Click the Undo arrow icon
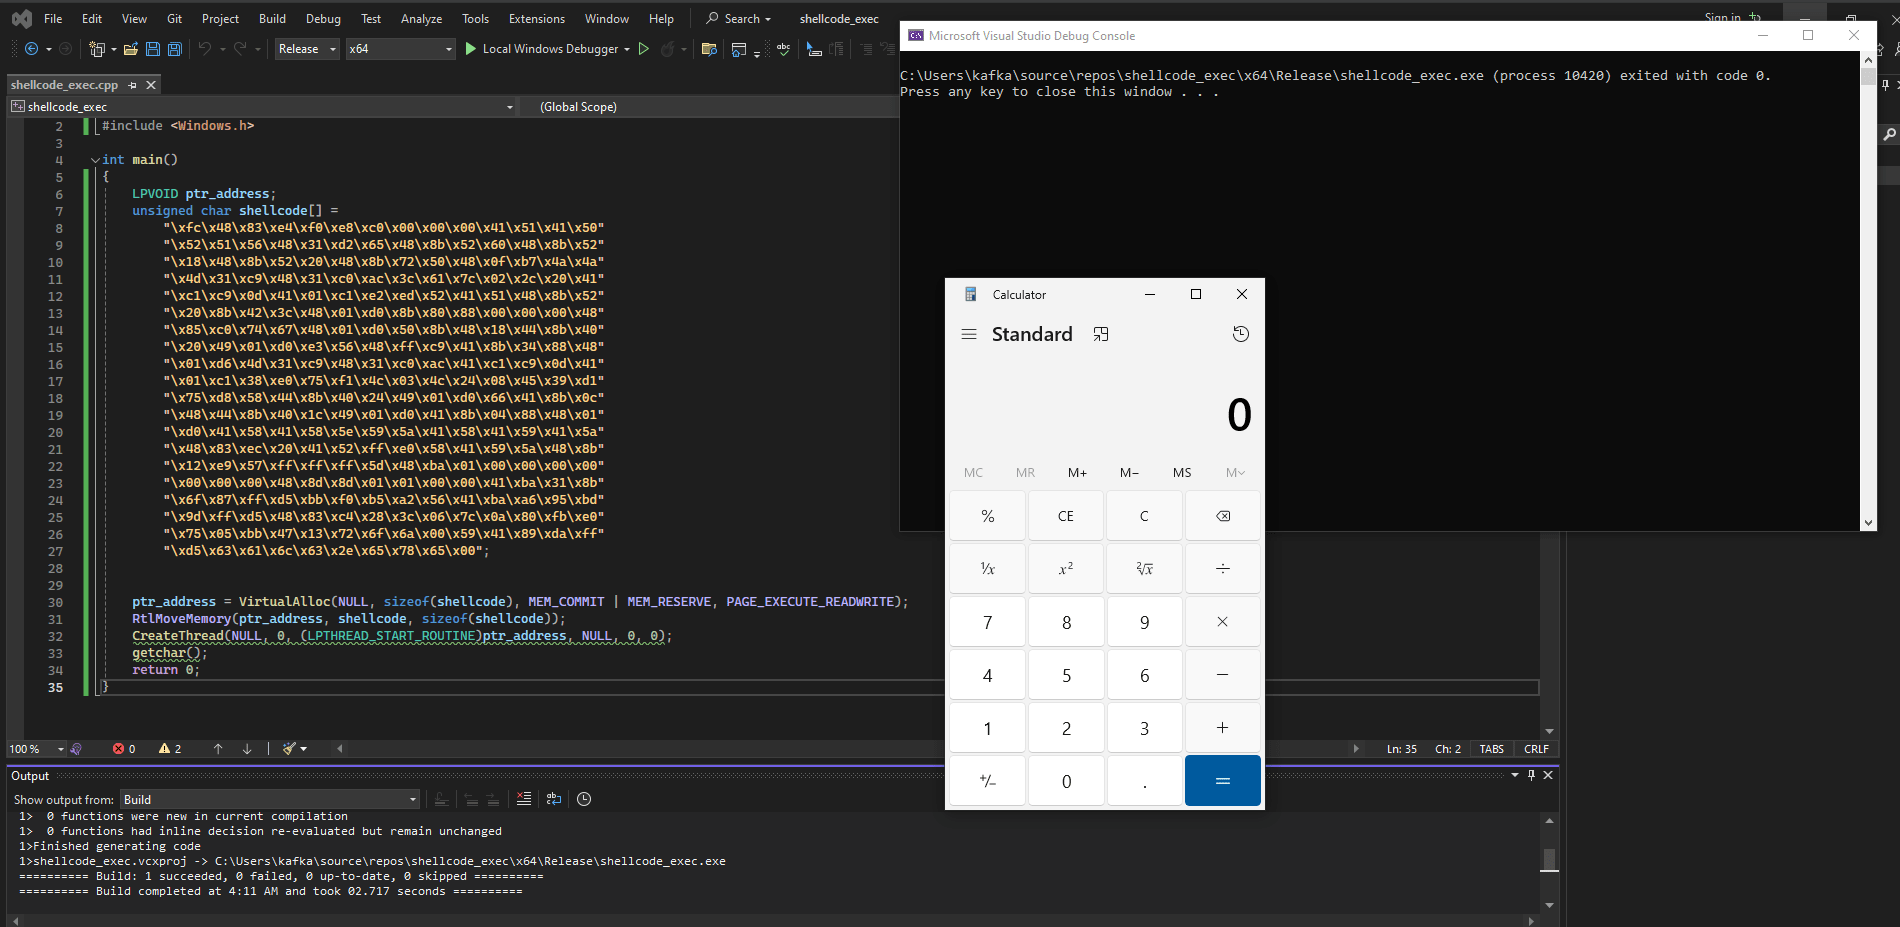 click(205, 49)
